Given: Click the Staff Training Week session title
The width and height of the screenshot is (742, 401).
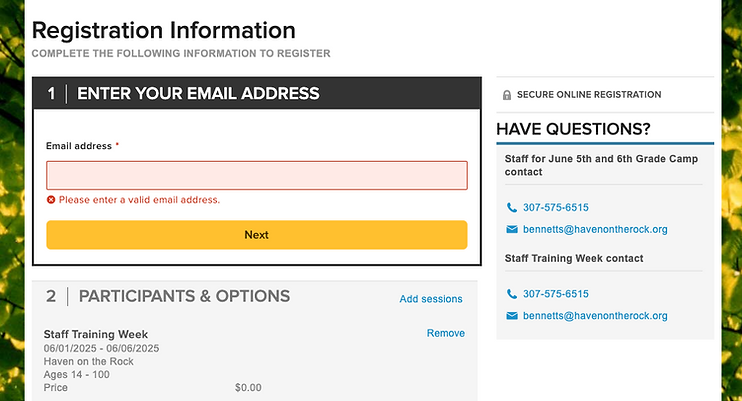Looking at the screenshot, I should coord(96,334).
